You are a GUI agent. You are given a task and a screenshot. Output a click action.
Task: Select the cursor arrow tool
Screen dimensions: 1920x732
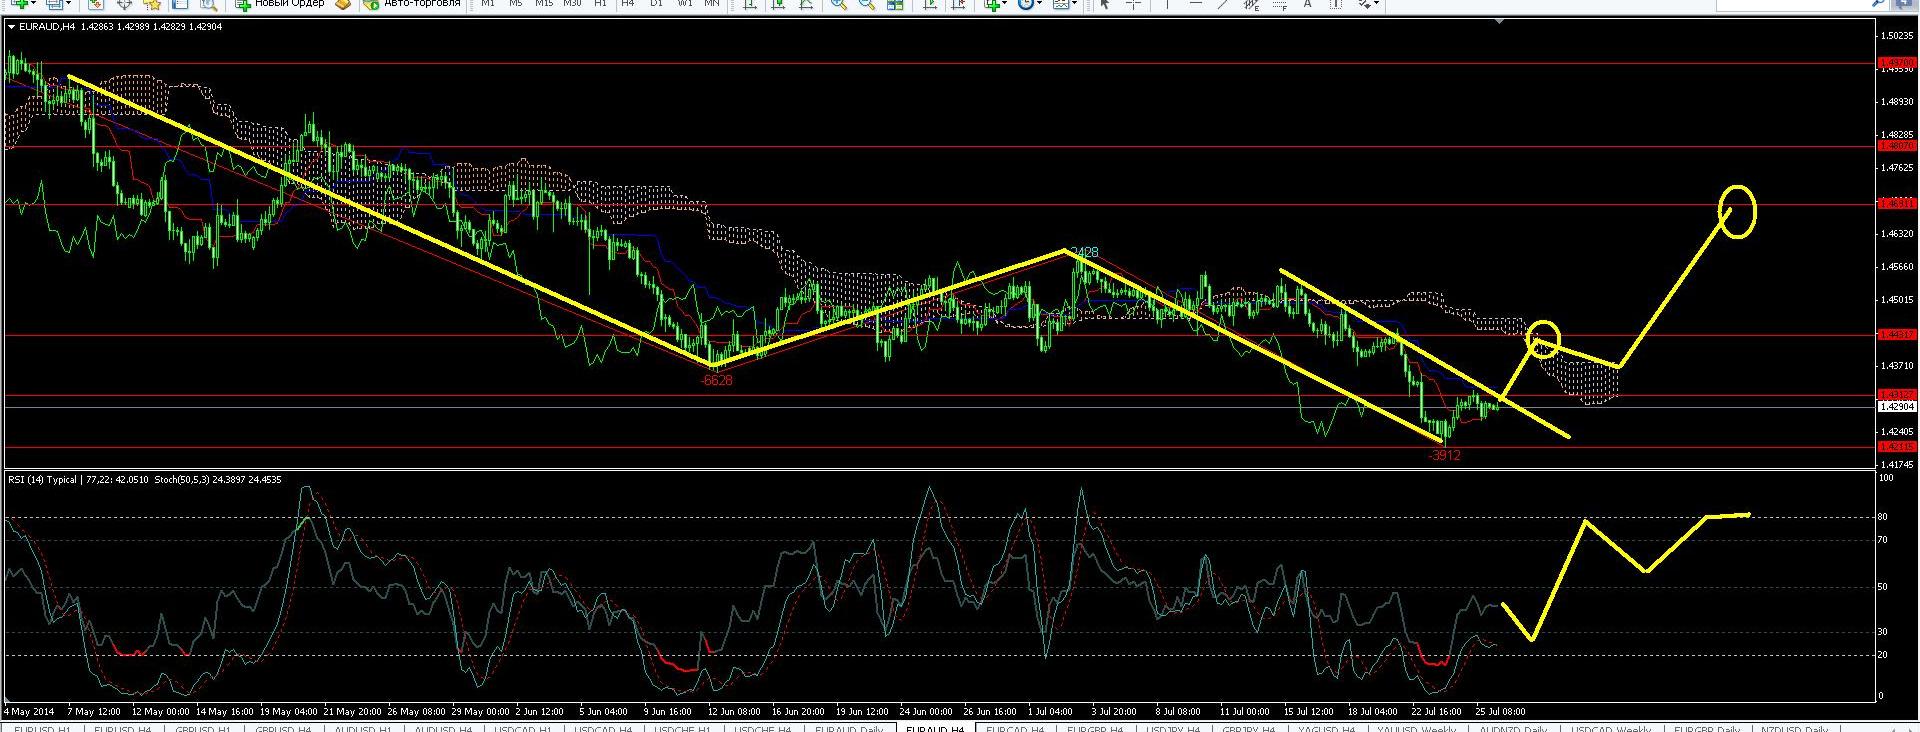1104,4
